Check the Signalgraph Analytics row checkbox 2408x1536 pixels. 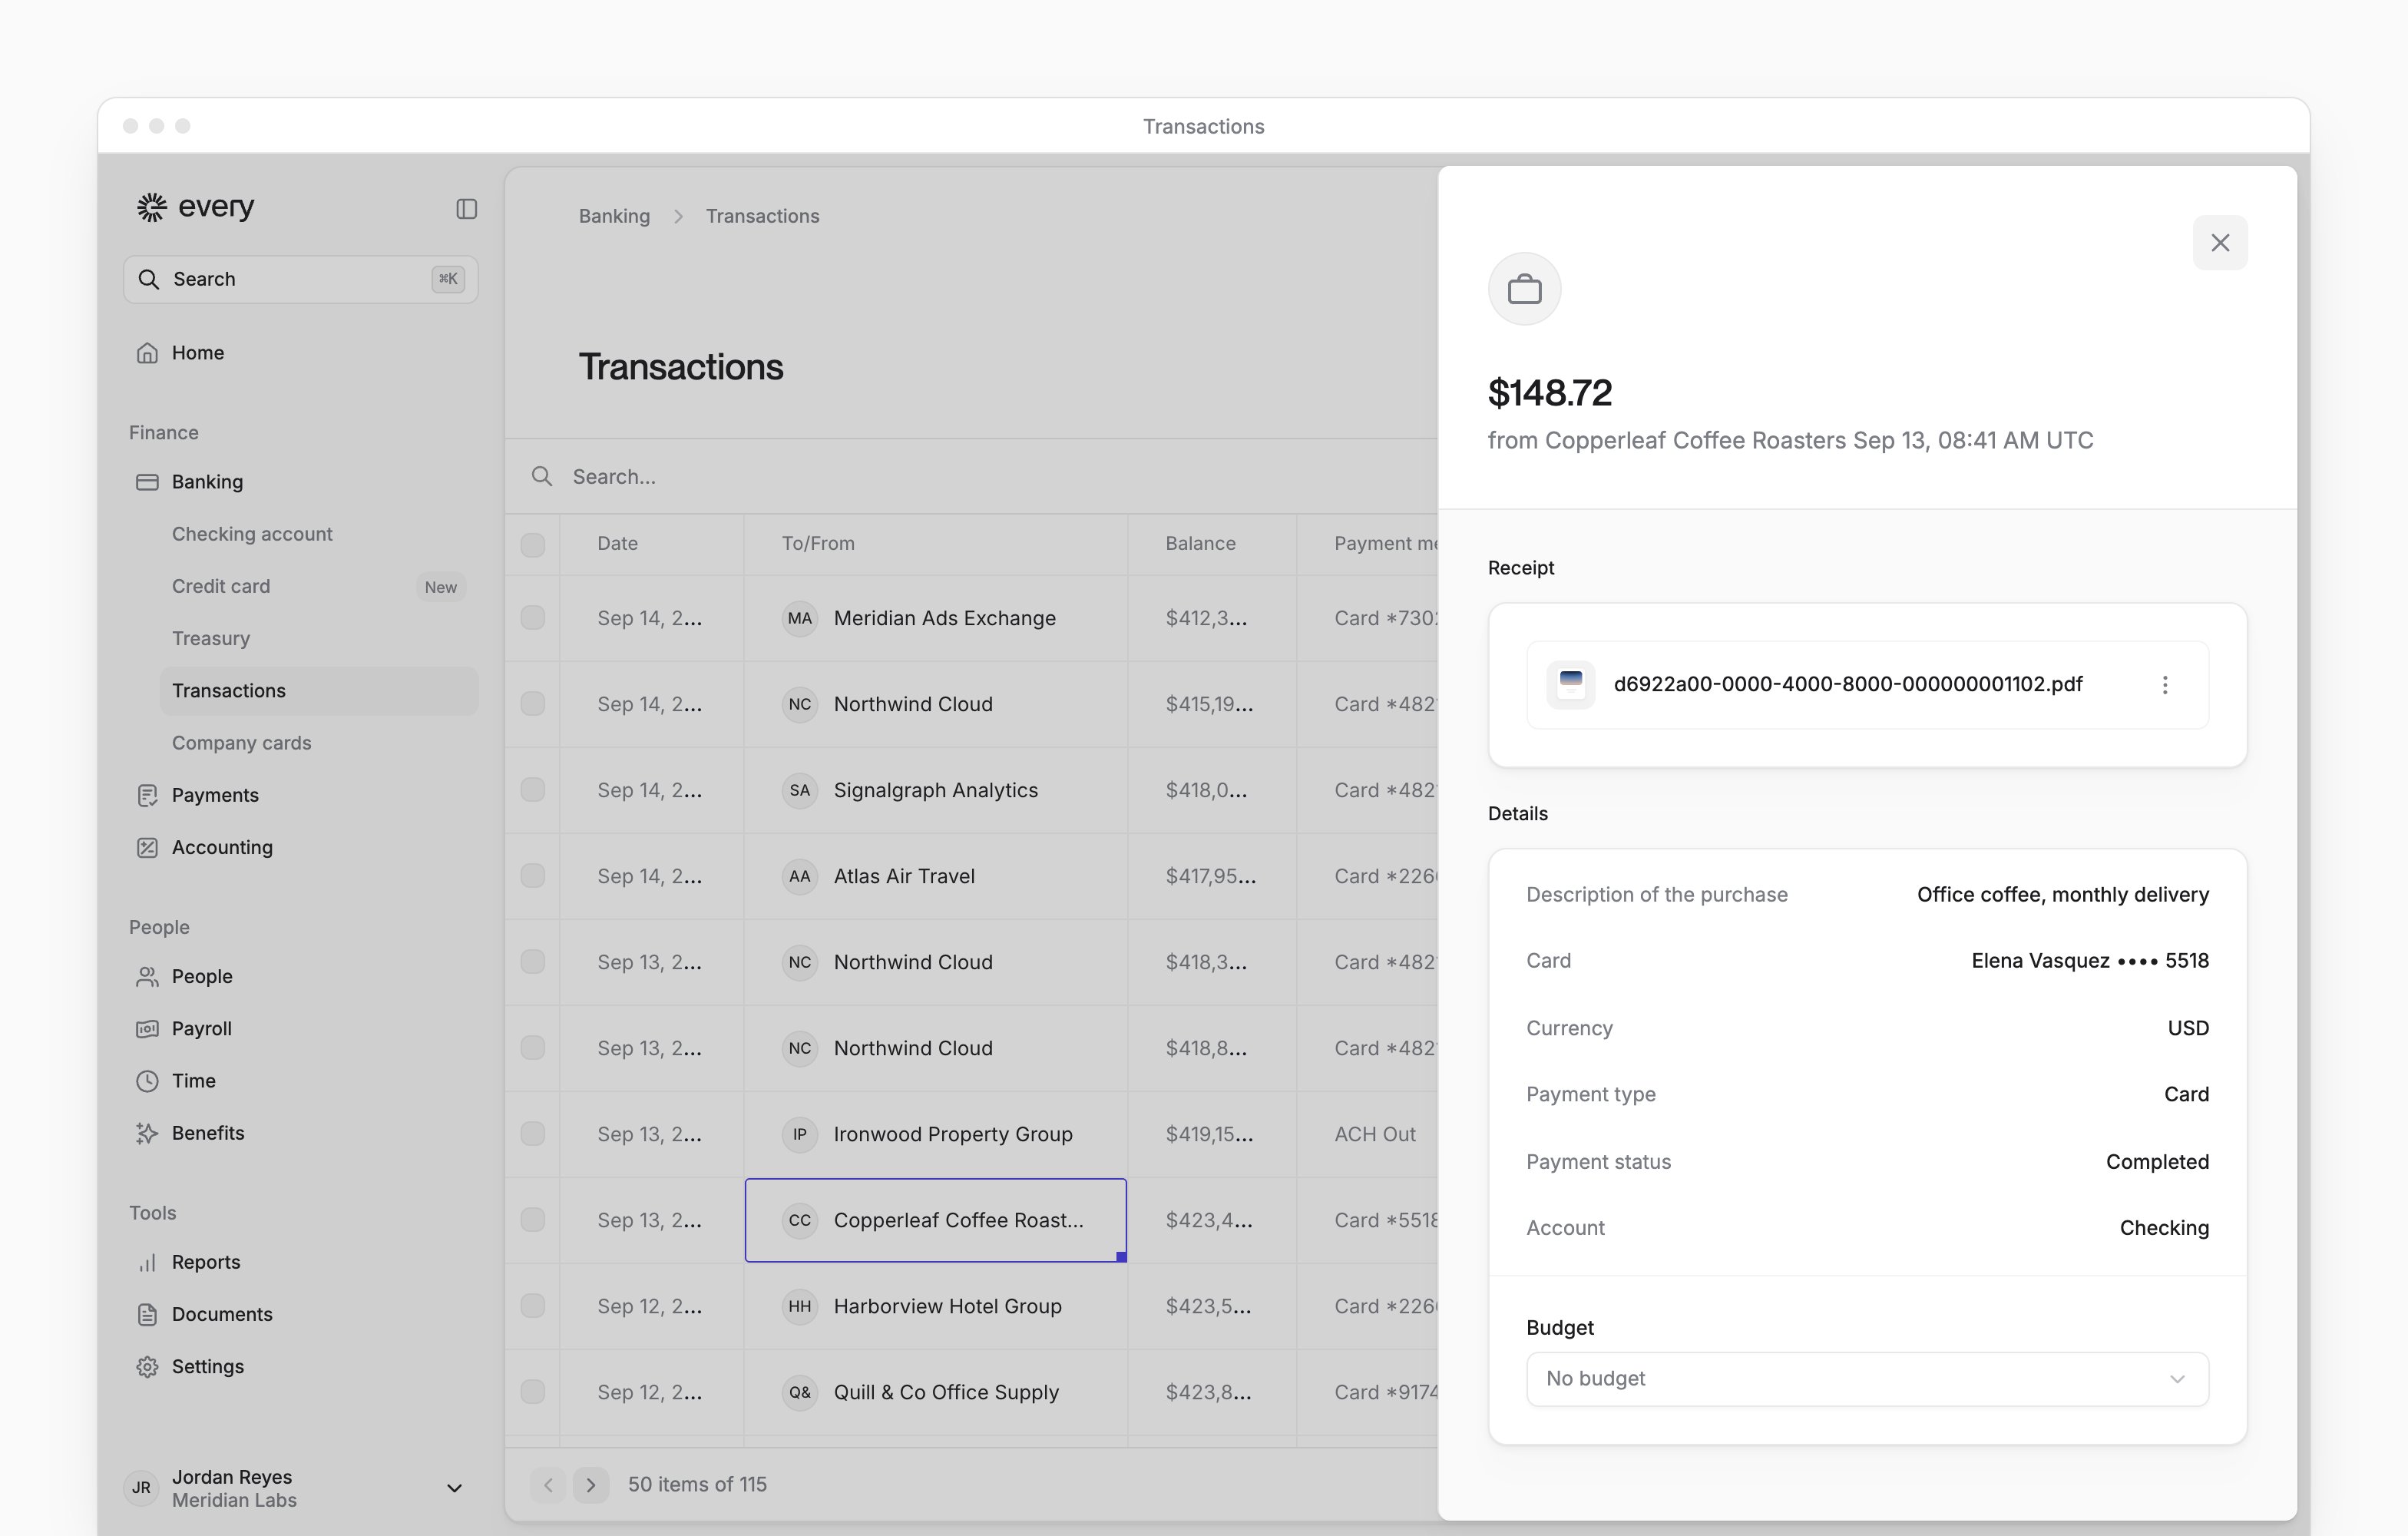pos(533,790)
